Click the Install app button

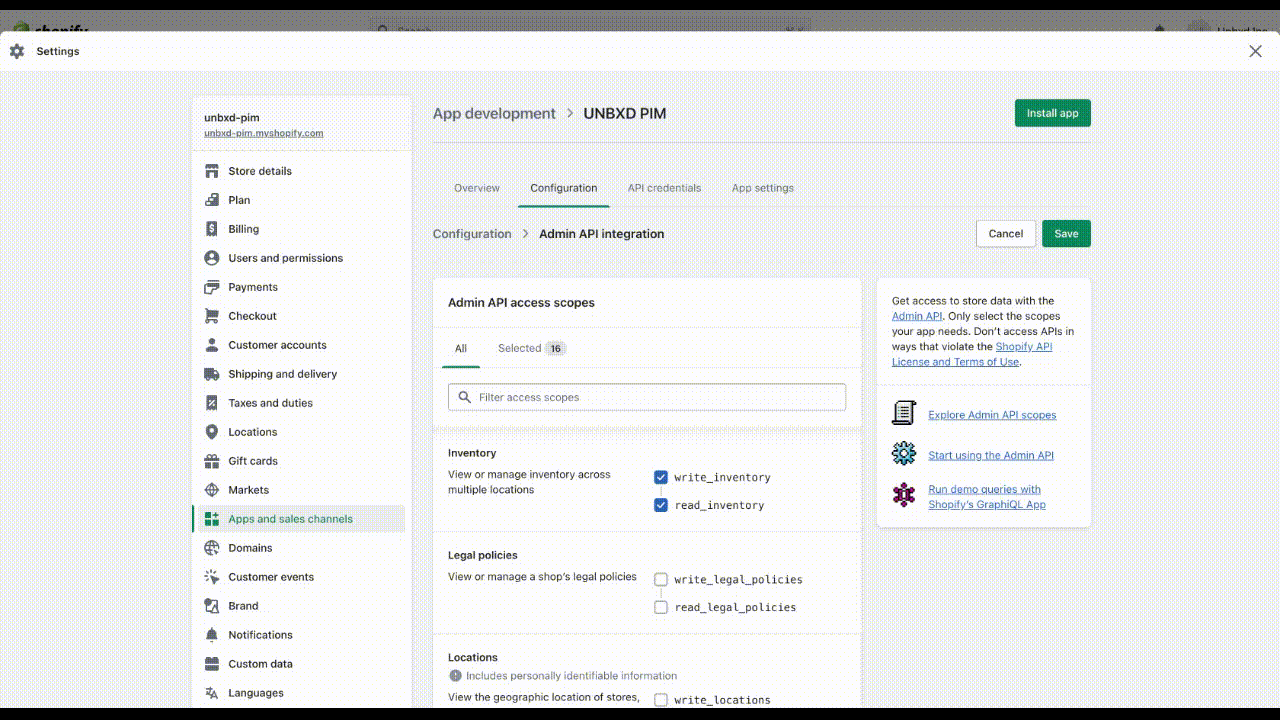point(1053,113)
